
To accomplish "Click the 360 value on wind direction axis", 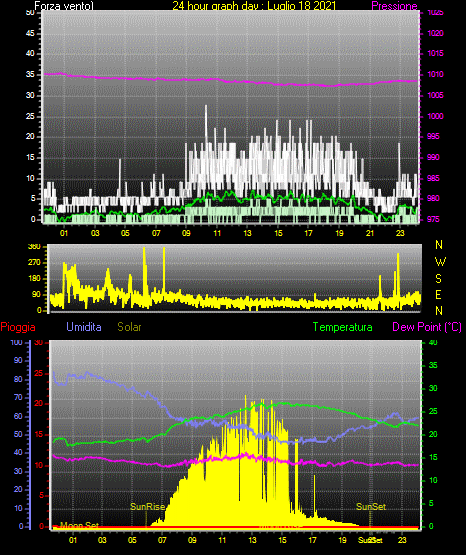I will point(34,247).
